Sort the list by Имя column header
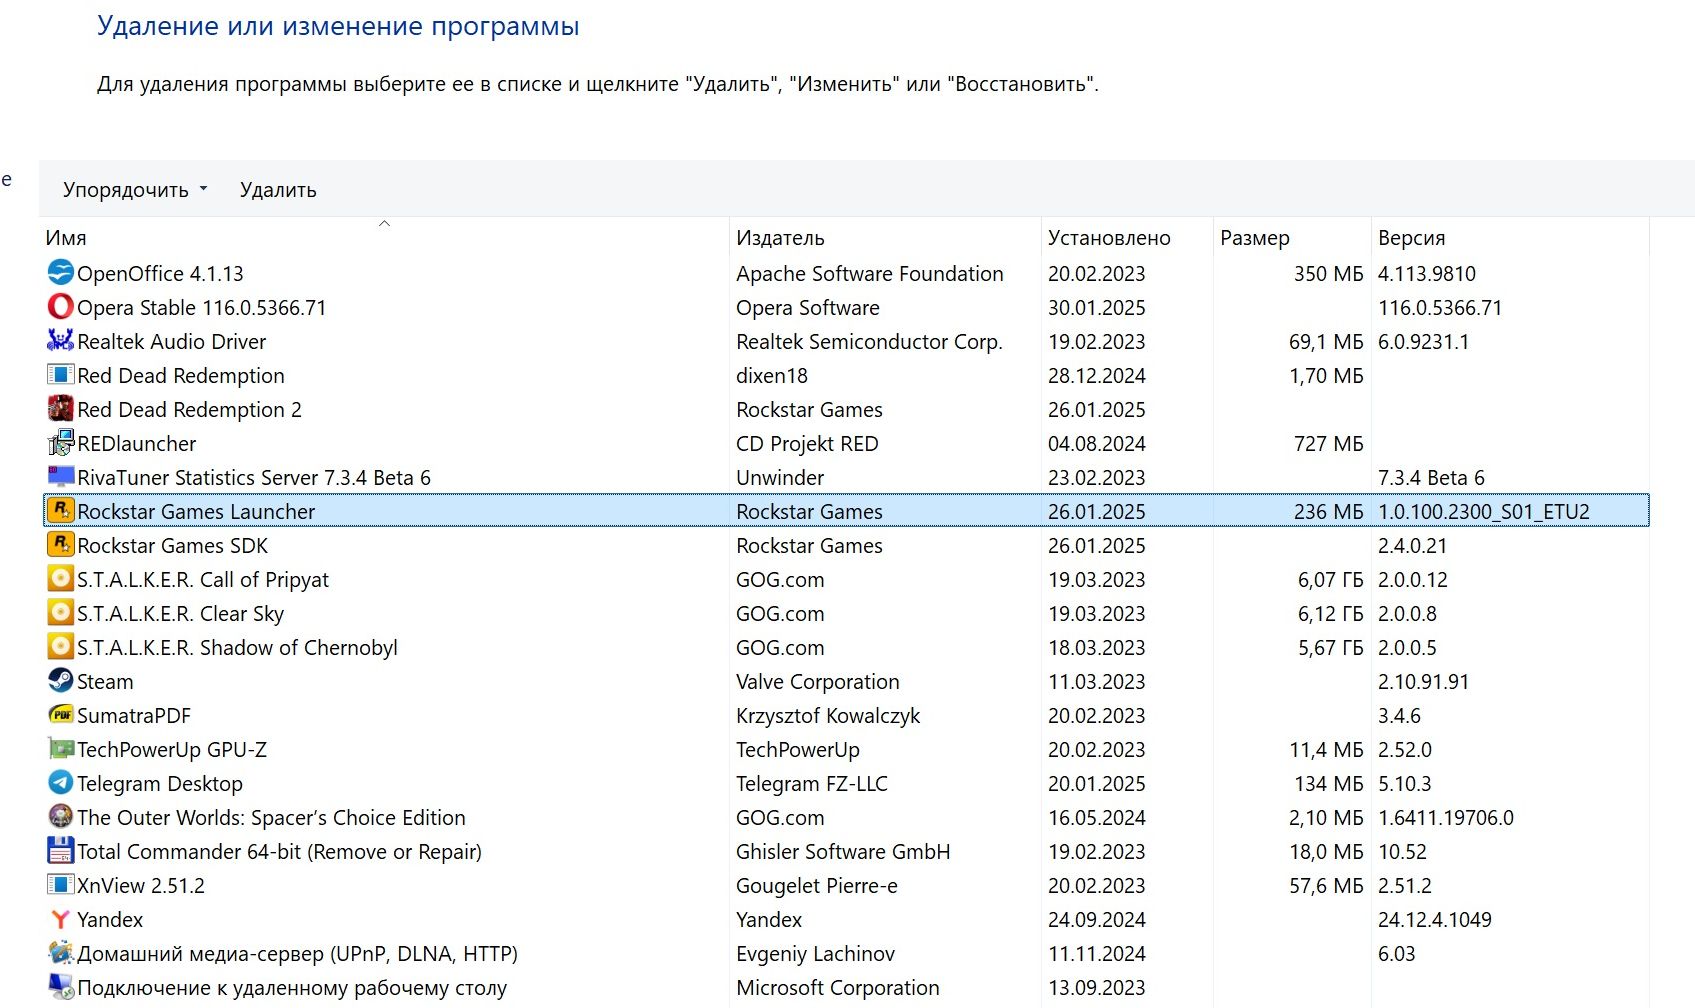 [66, 238]
